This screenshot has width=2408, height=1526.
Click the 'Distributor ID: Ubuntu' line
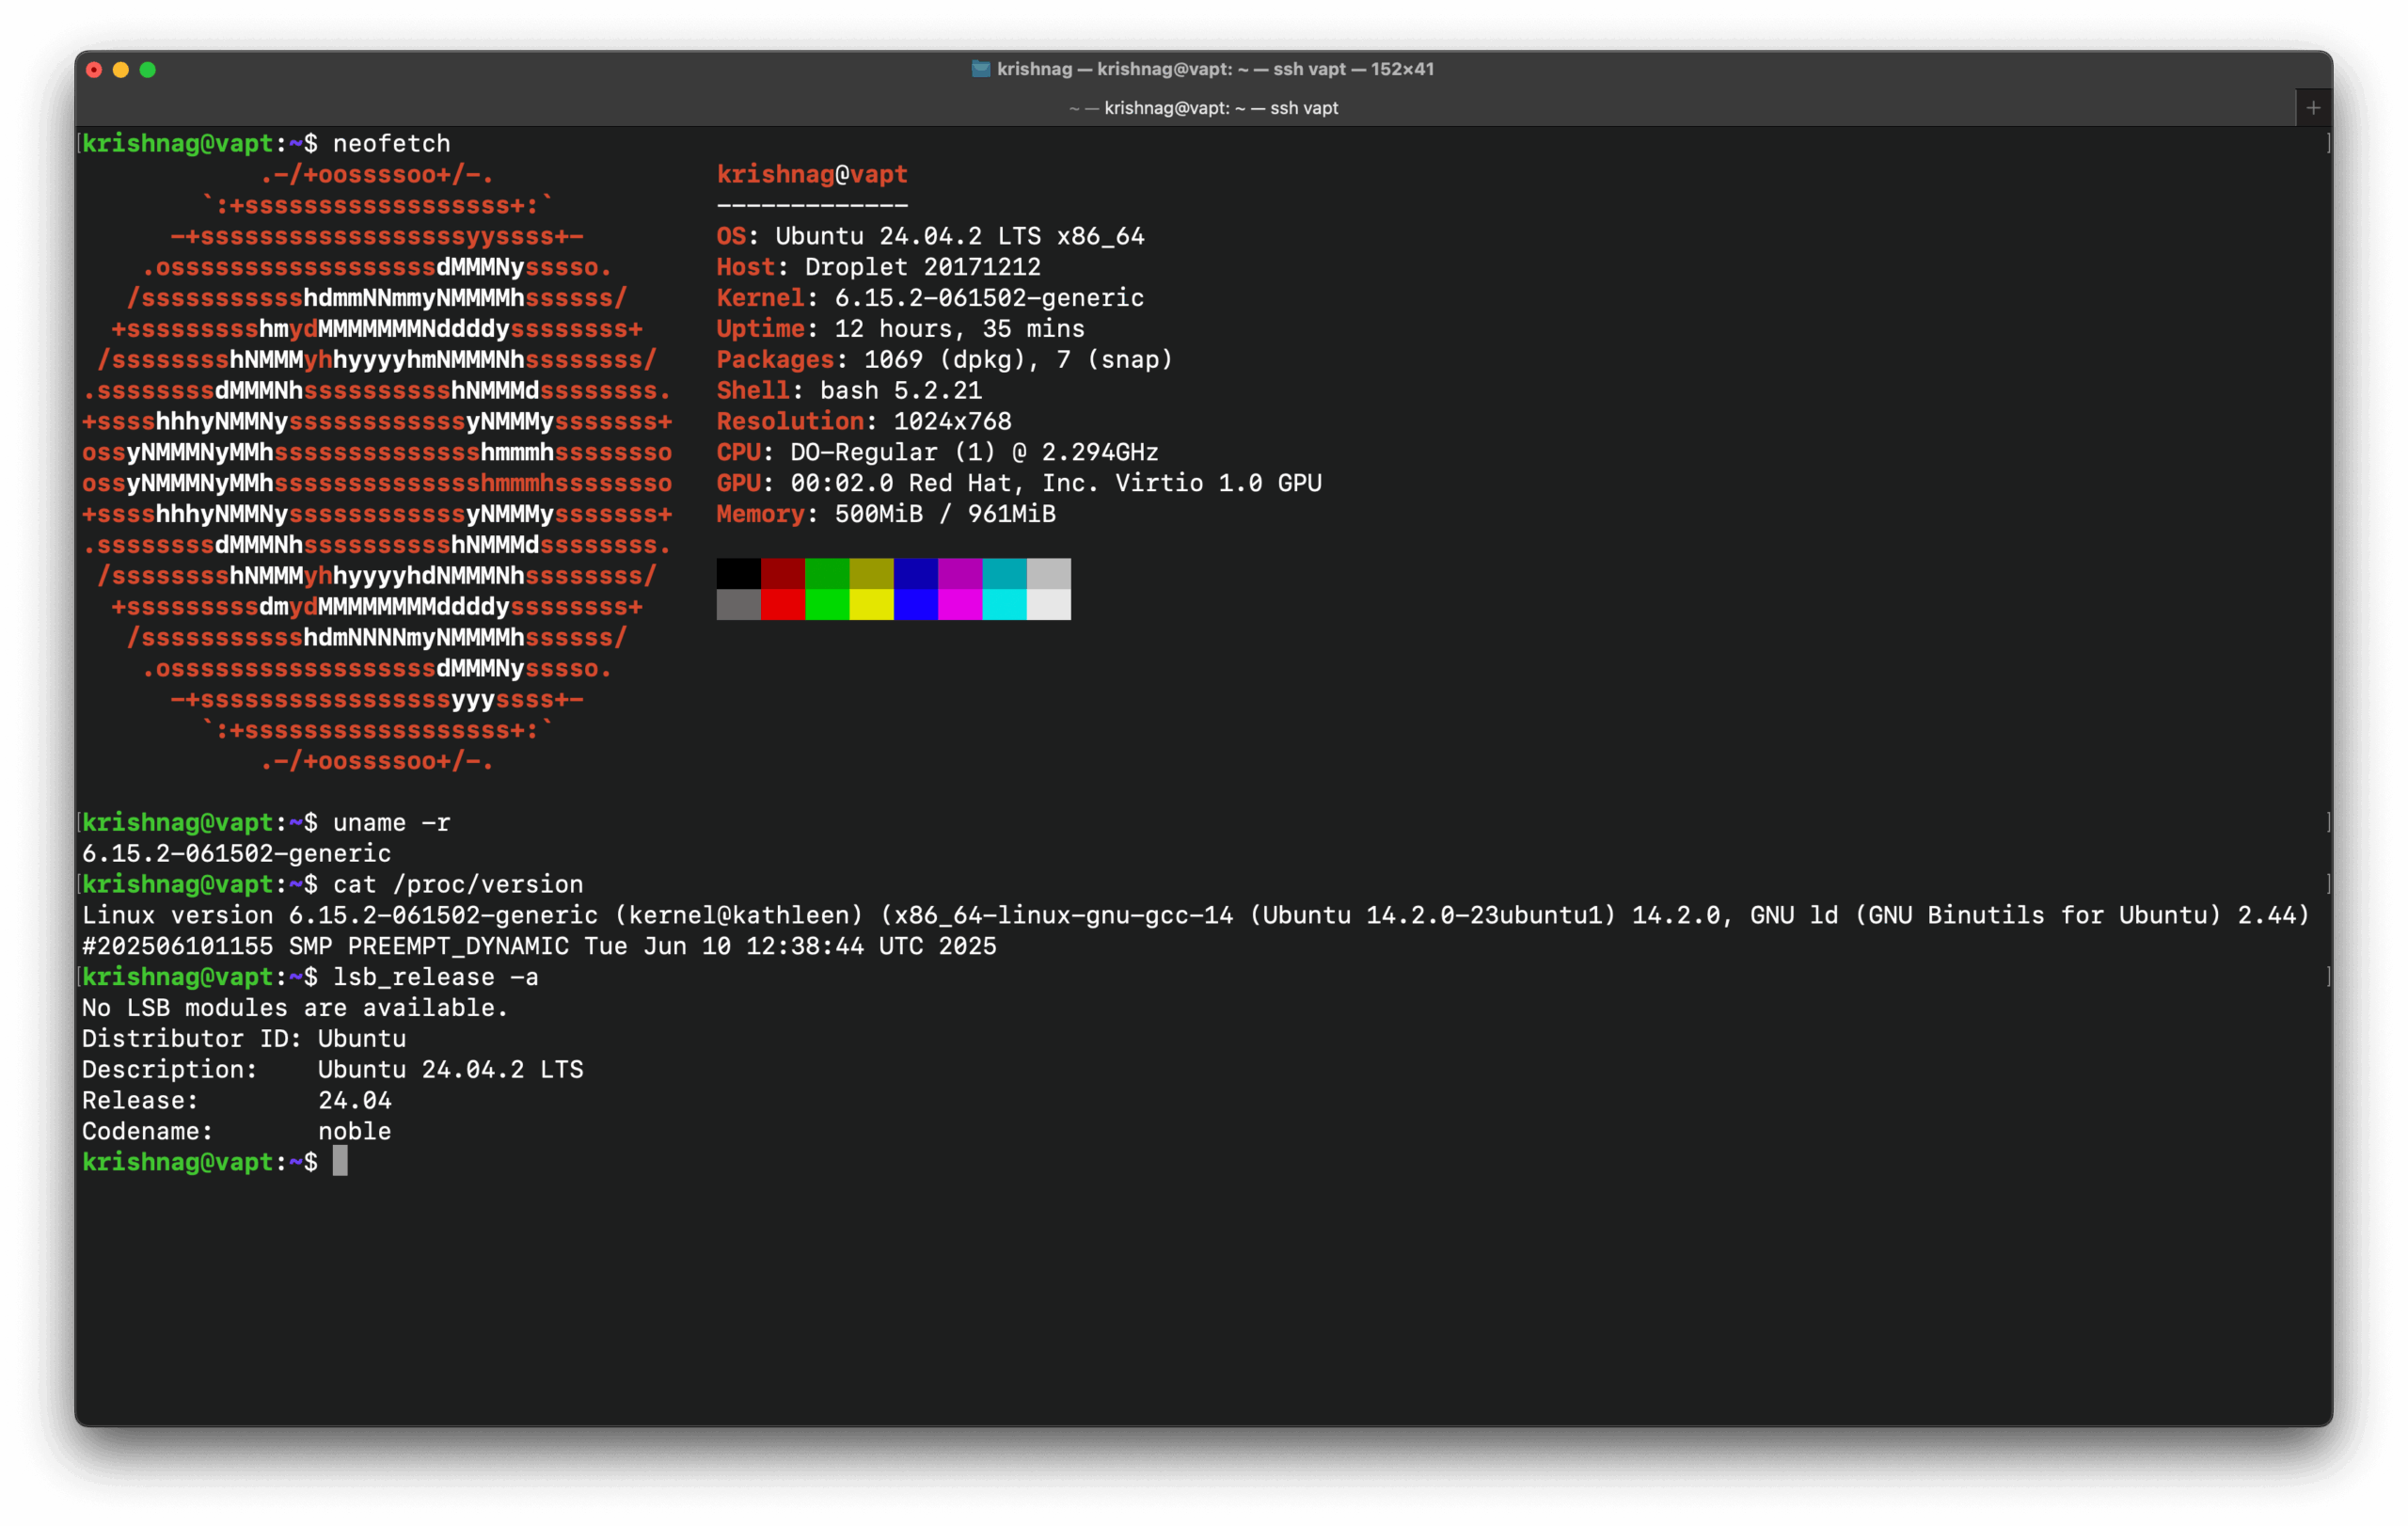244,1039
